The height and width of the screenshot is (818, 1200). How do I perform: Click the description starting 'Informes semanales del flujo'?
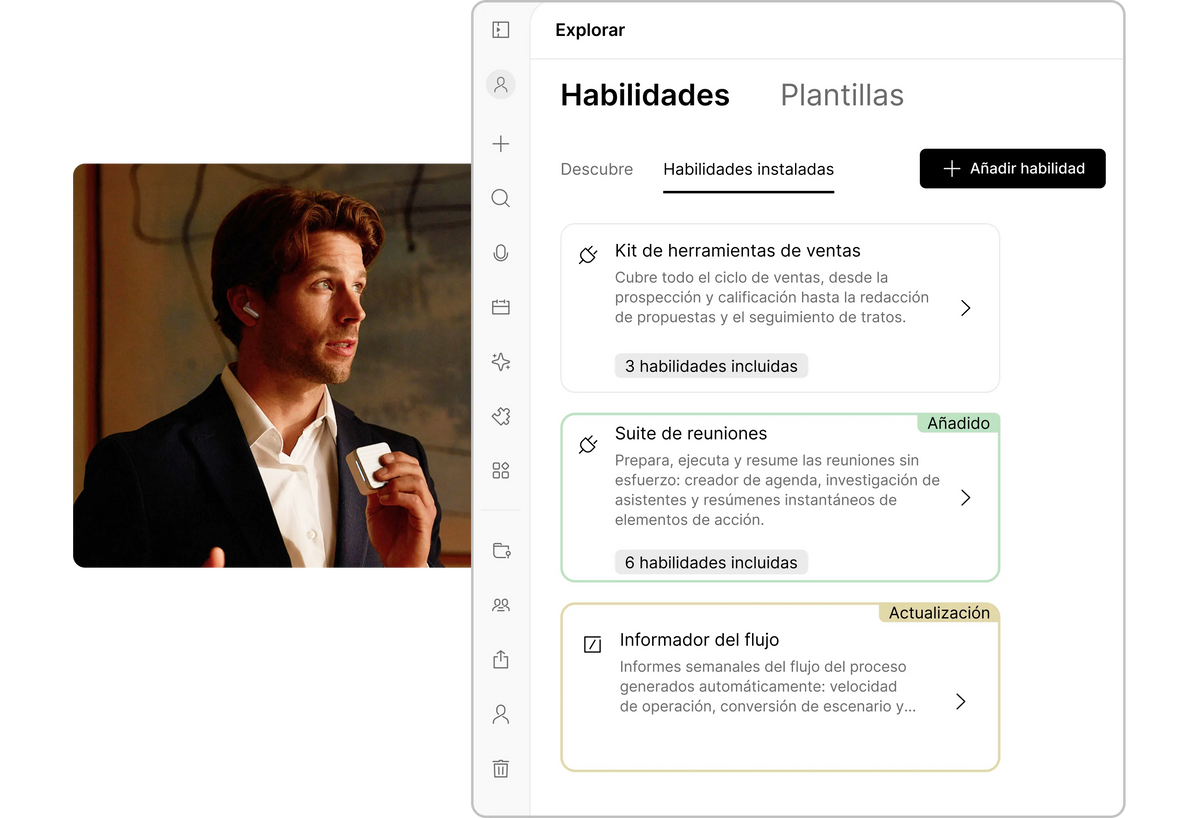point(768,686)
